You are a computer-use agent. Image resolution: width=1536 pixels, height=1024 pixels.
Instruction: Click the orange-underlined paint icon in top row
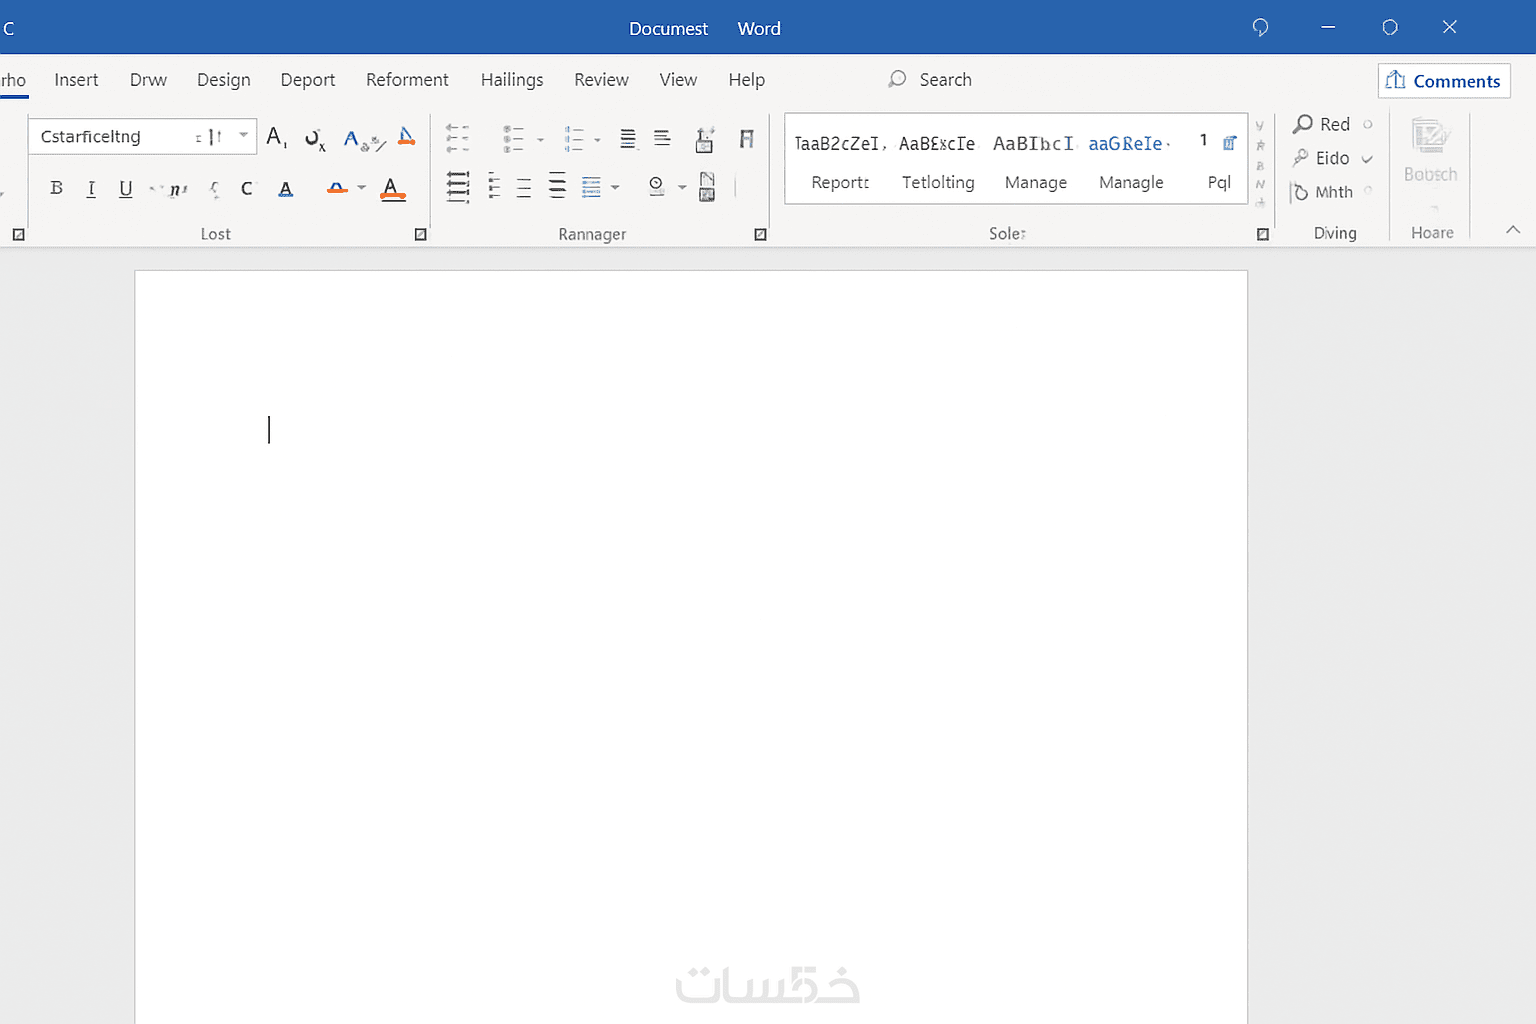(x=406, y=137)
